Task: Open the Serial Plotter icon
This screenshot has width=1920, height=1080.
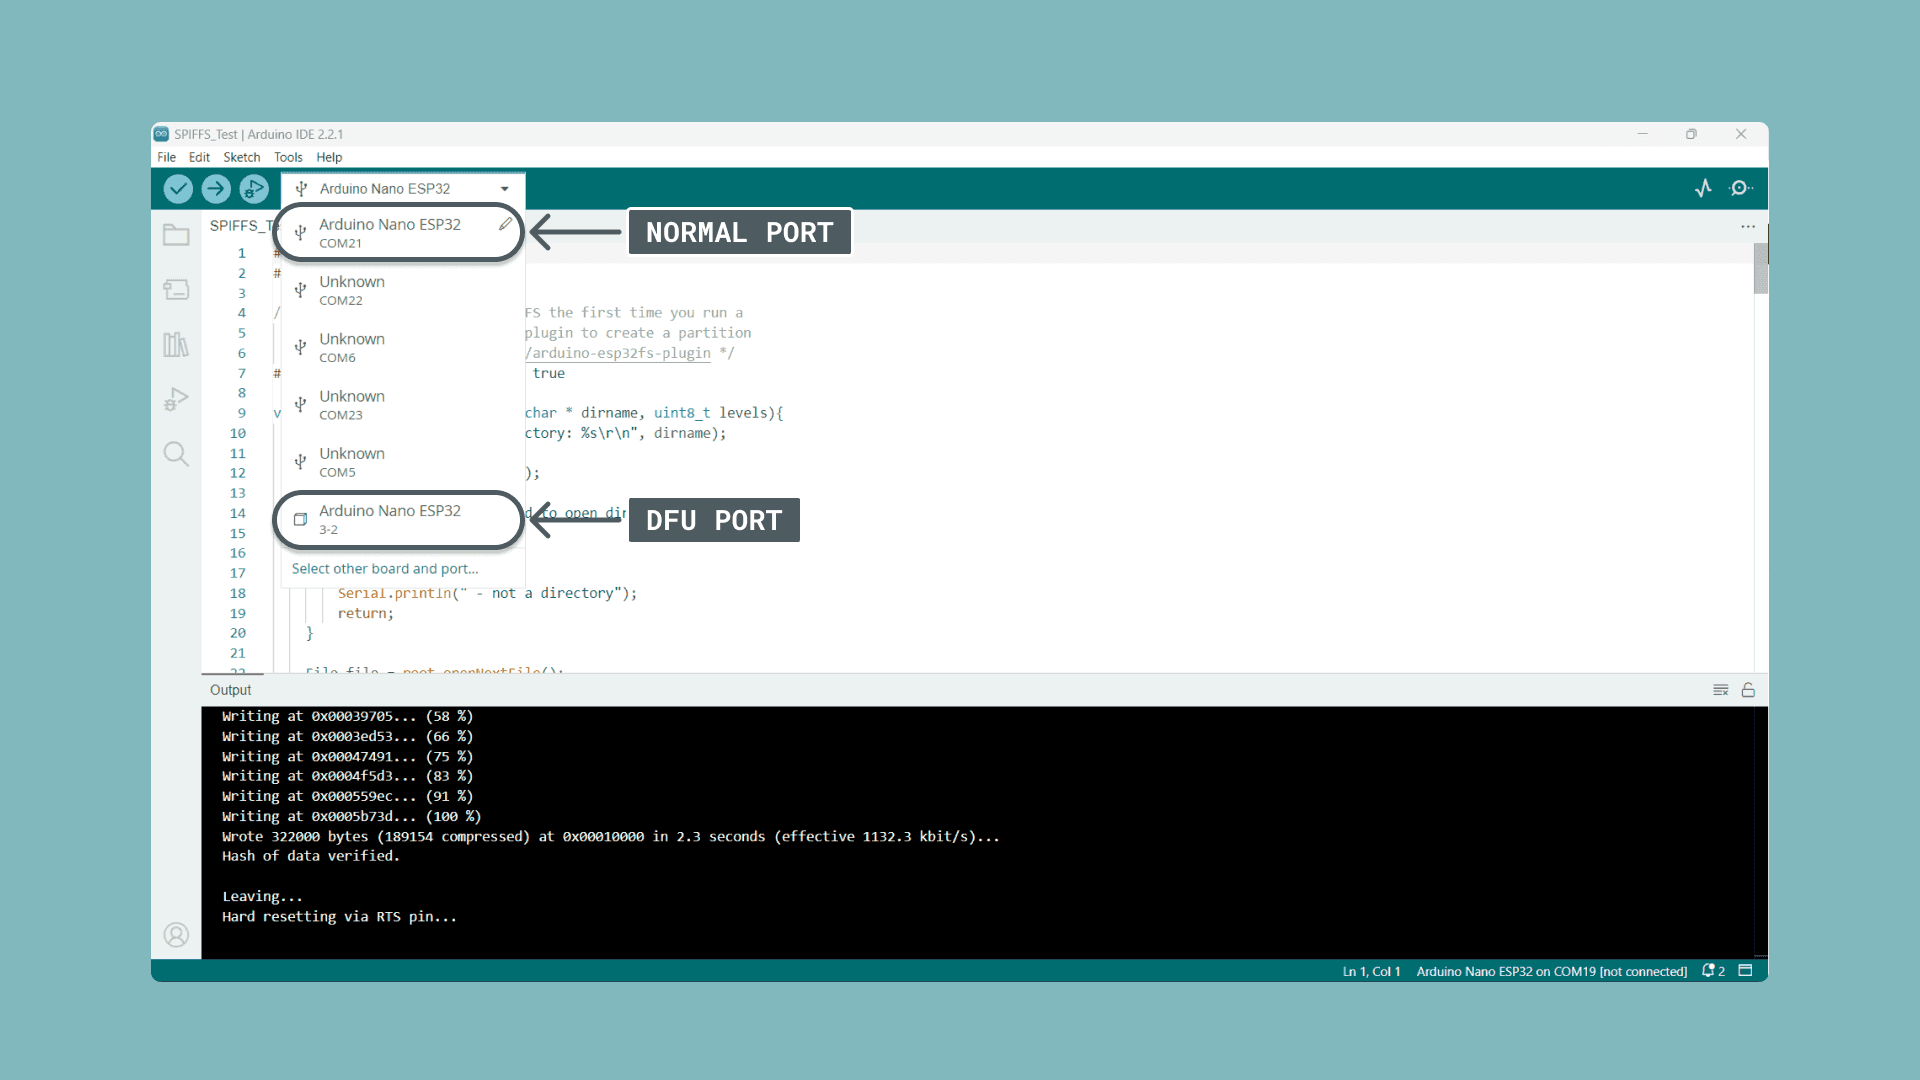Action: tap(1704, 188)
